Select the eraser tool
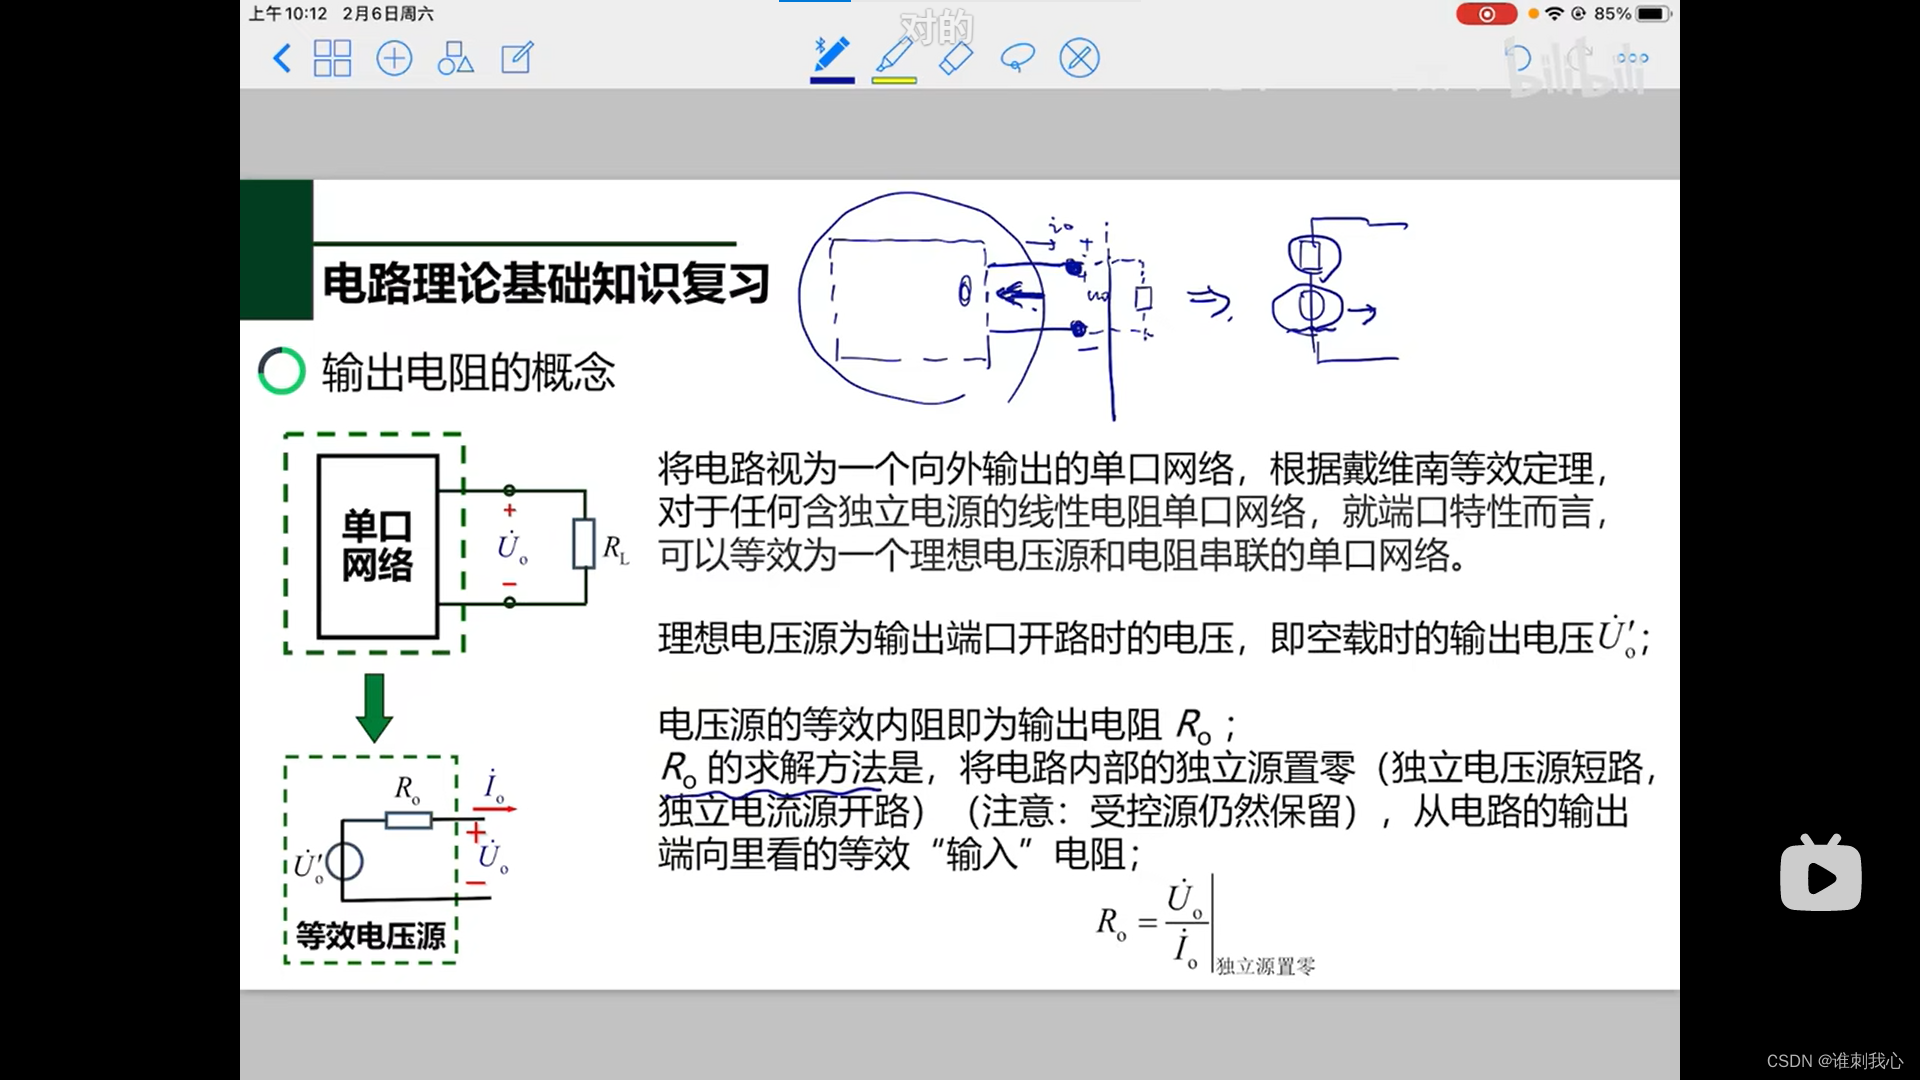The height and width of the screenshot is (1080, 1920). 956,58
